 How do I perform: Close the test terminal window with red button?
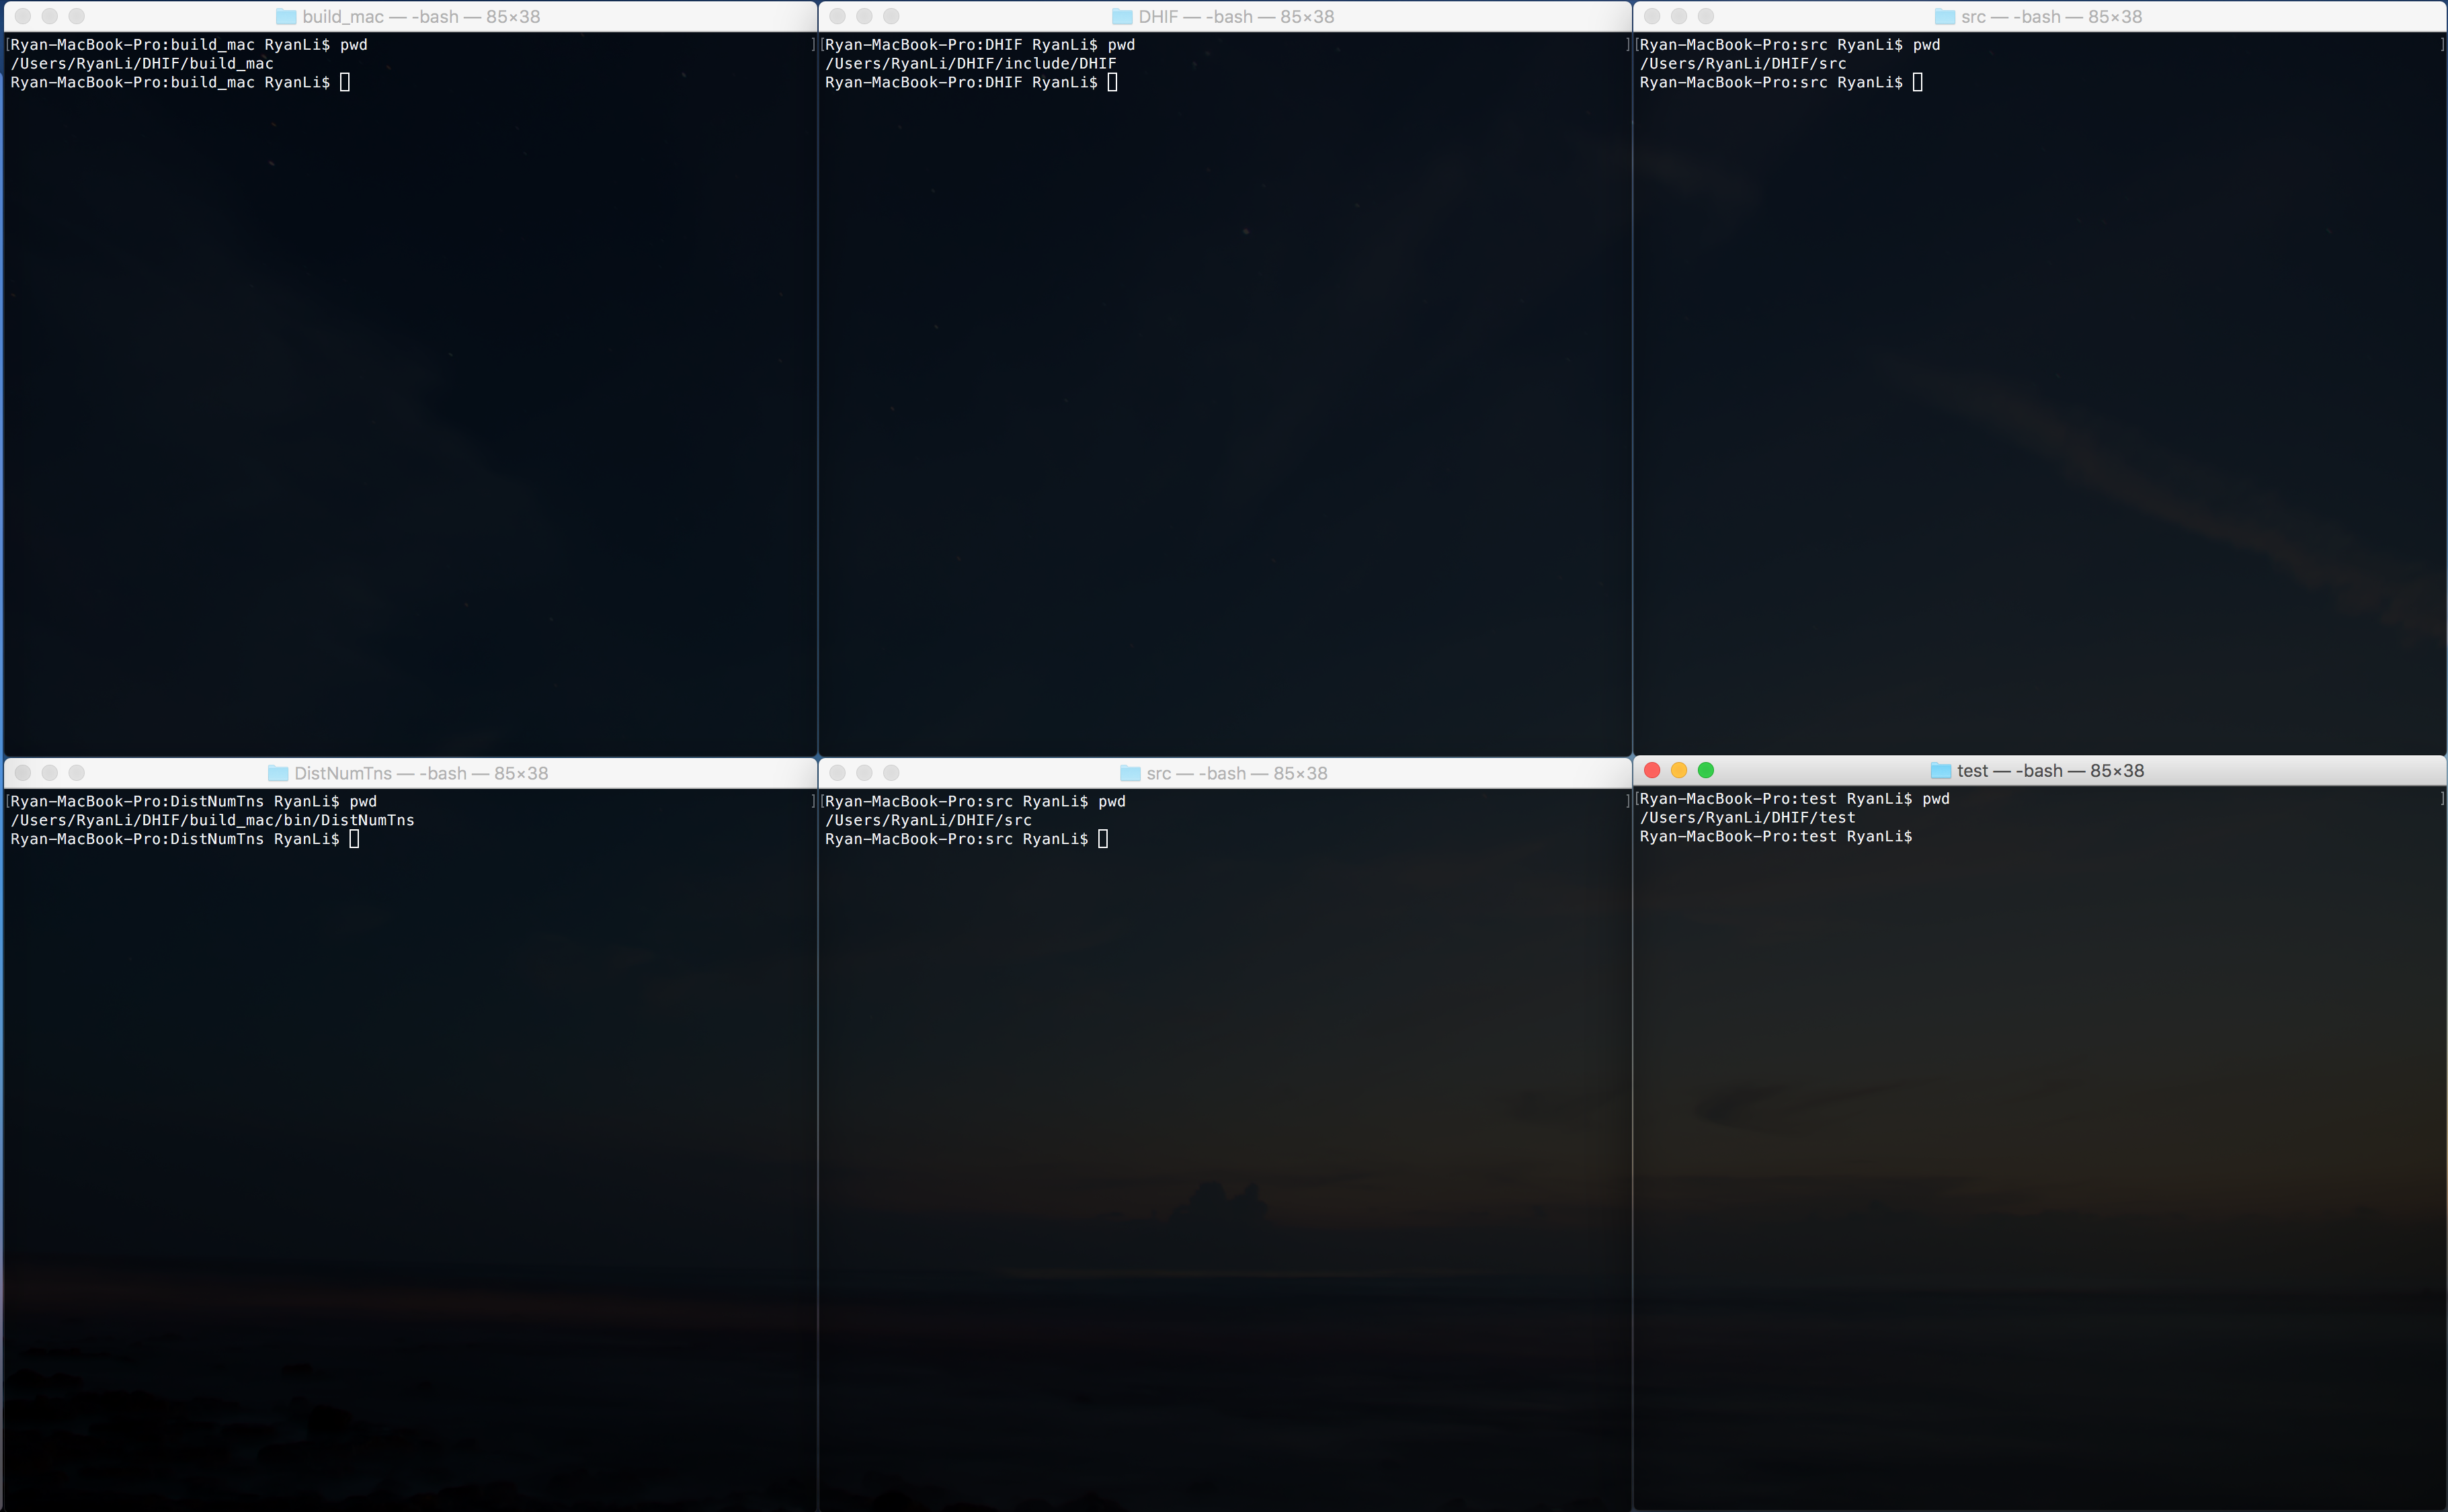pyautogui.click(x=1652, y=770)
